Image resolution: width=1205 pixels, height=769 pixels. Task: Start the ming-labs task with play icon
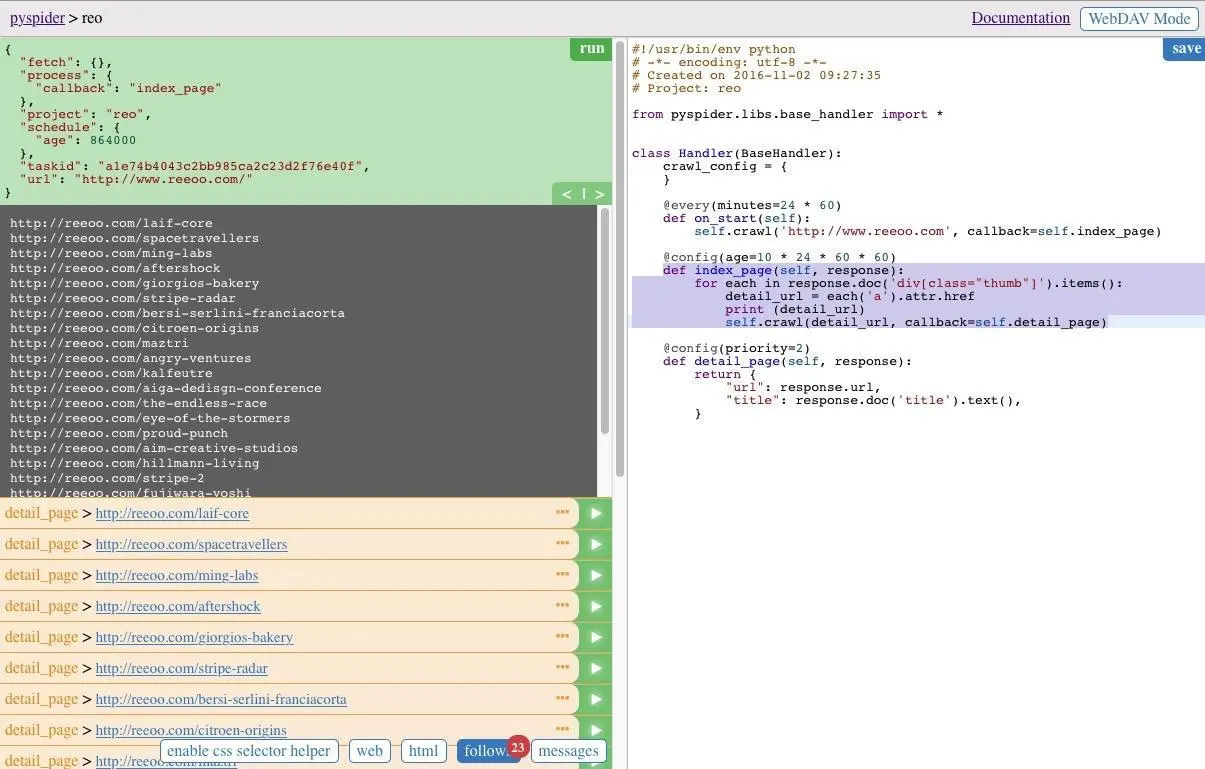(596, 575)
